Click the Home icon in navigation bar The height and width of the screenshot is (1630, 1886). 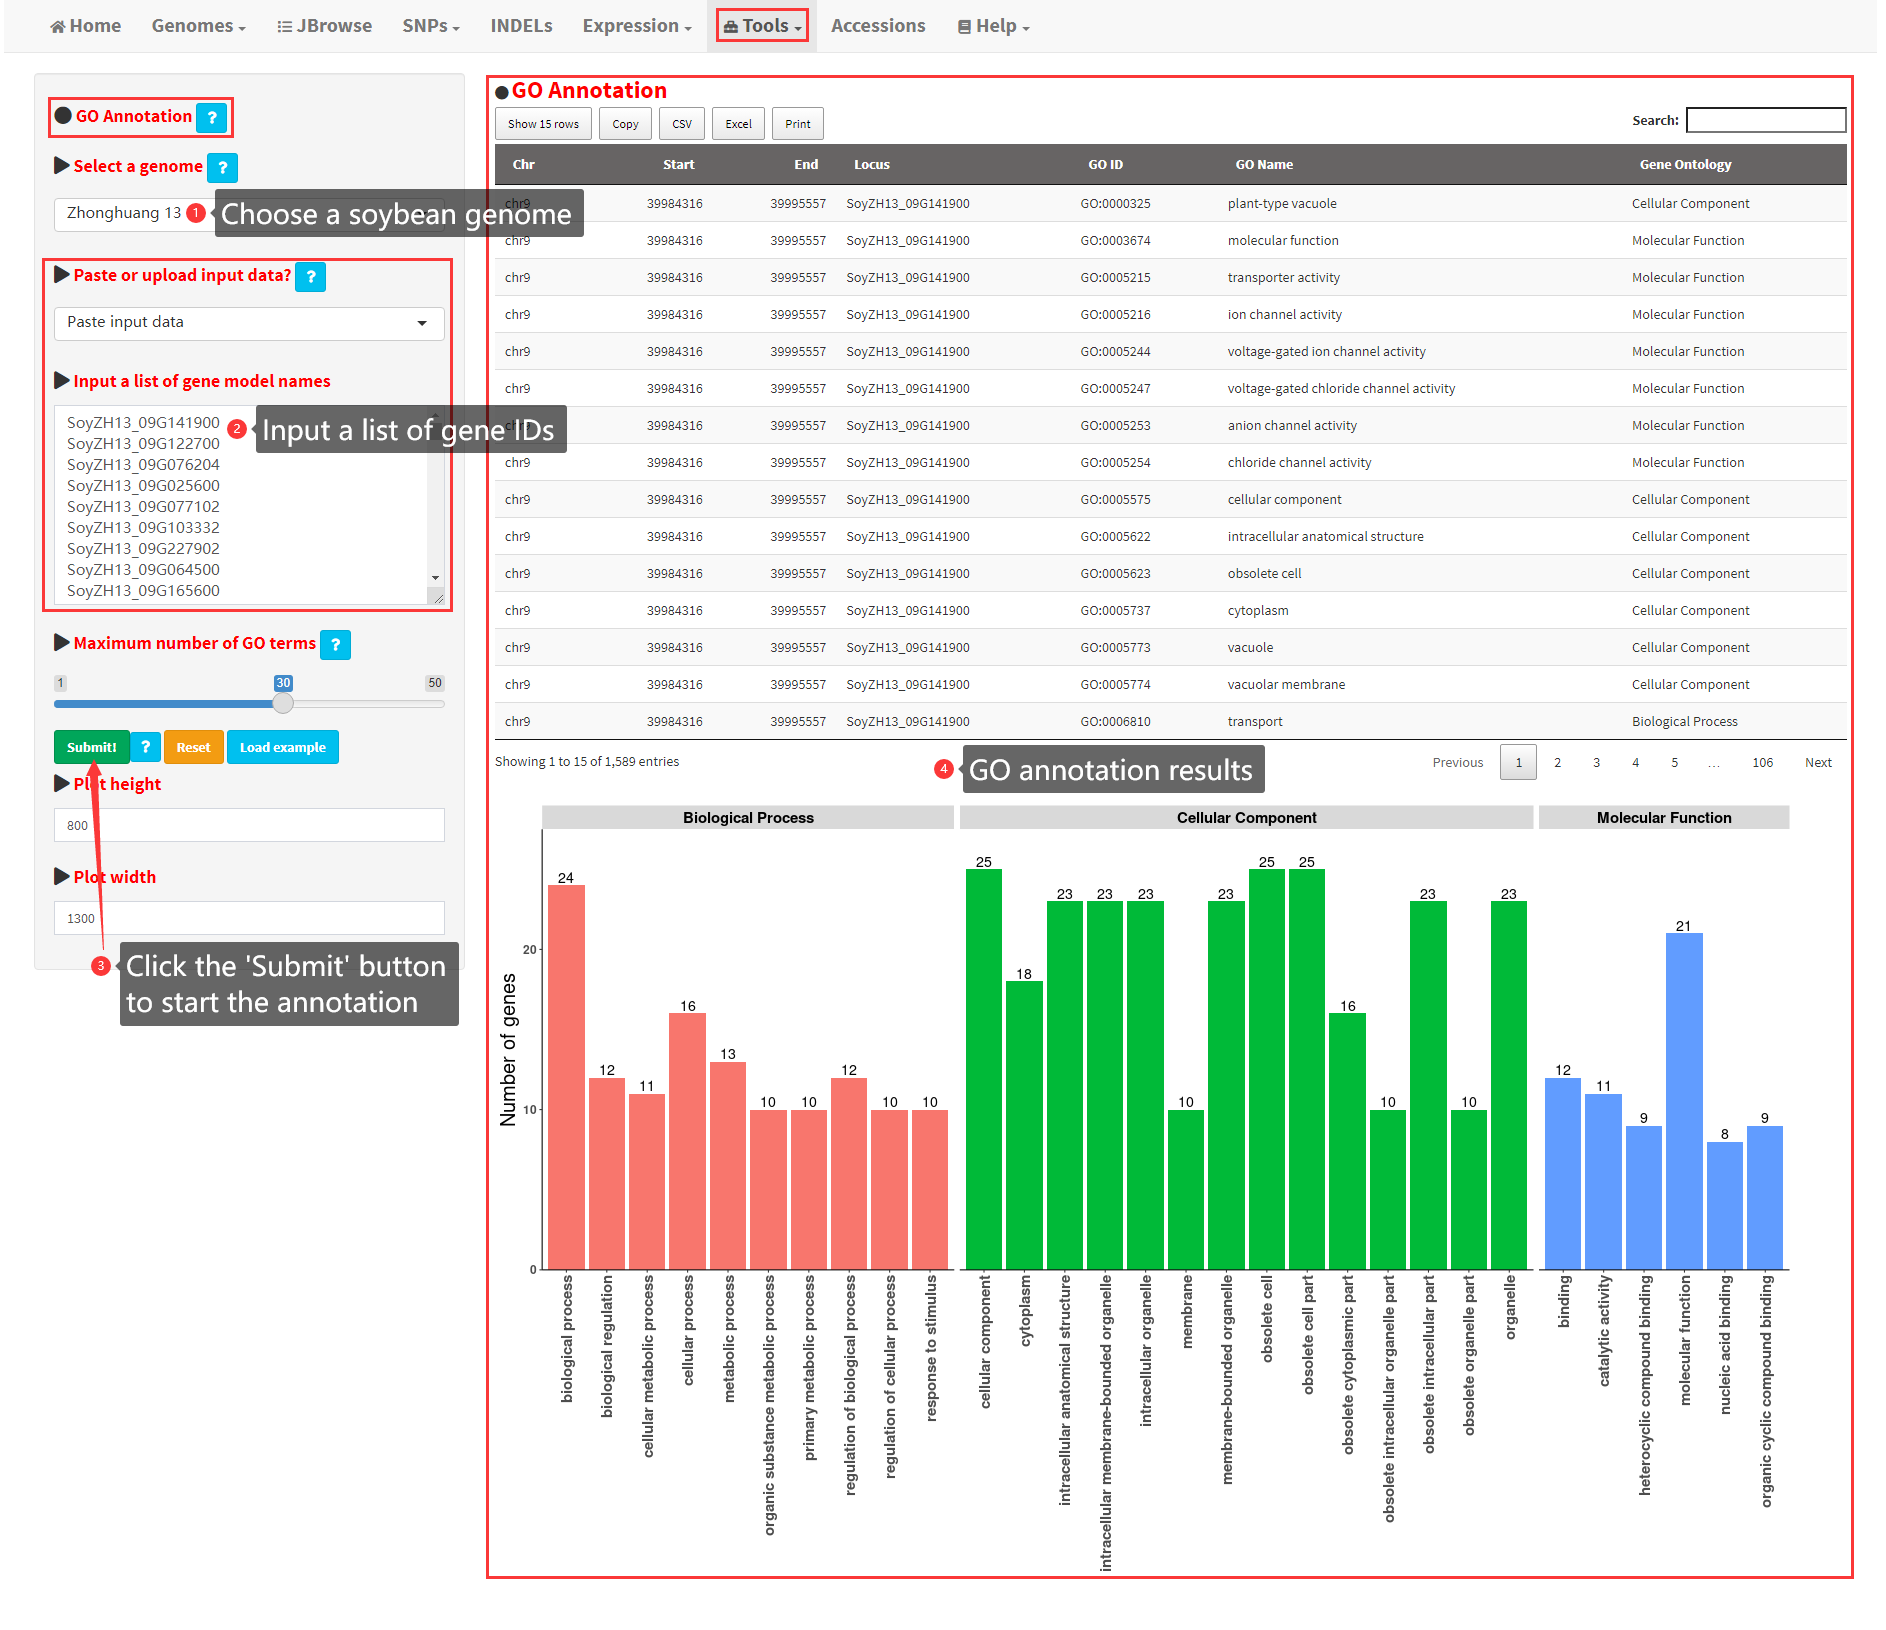(x=58, y=27)
